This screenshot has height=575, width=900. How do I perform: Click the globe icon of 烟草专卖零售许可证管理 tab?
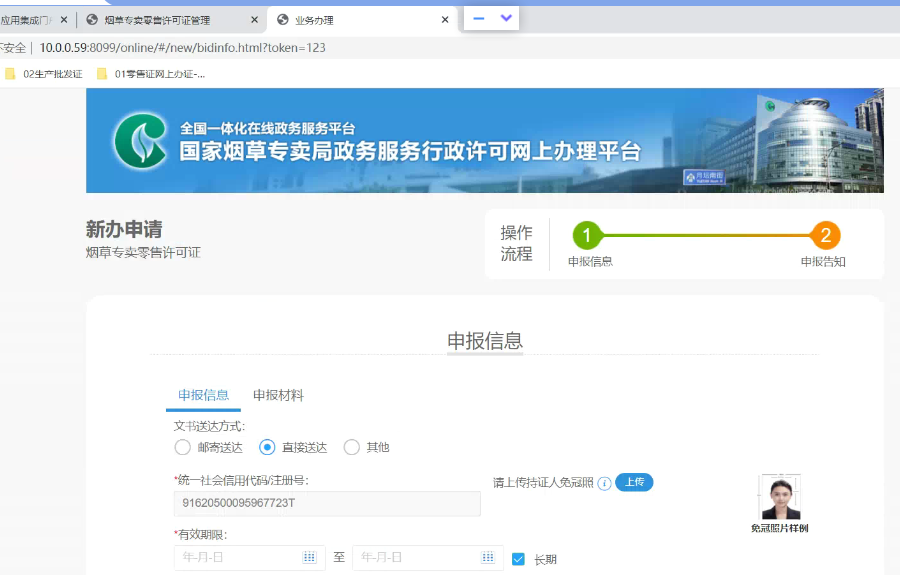pyautogui.click(x=91, y=20)
